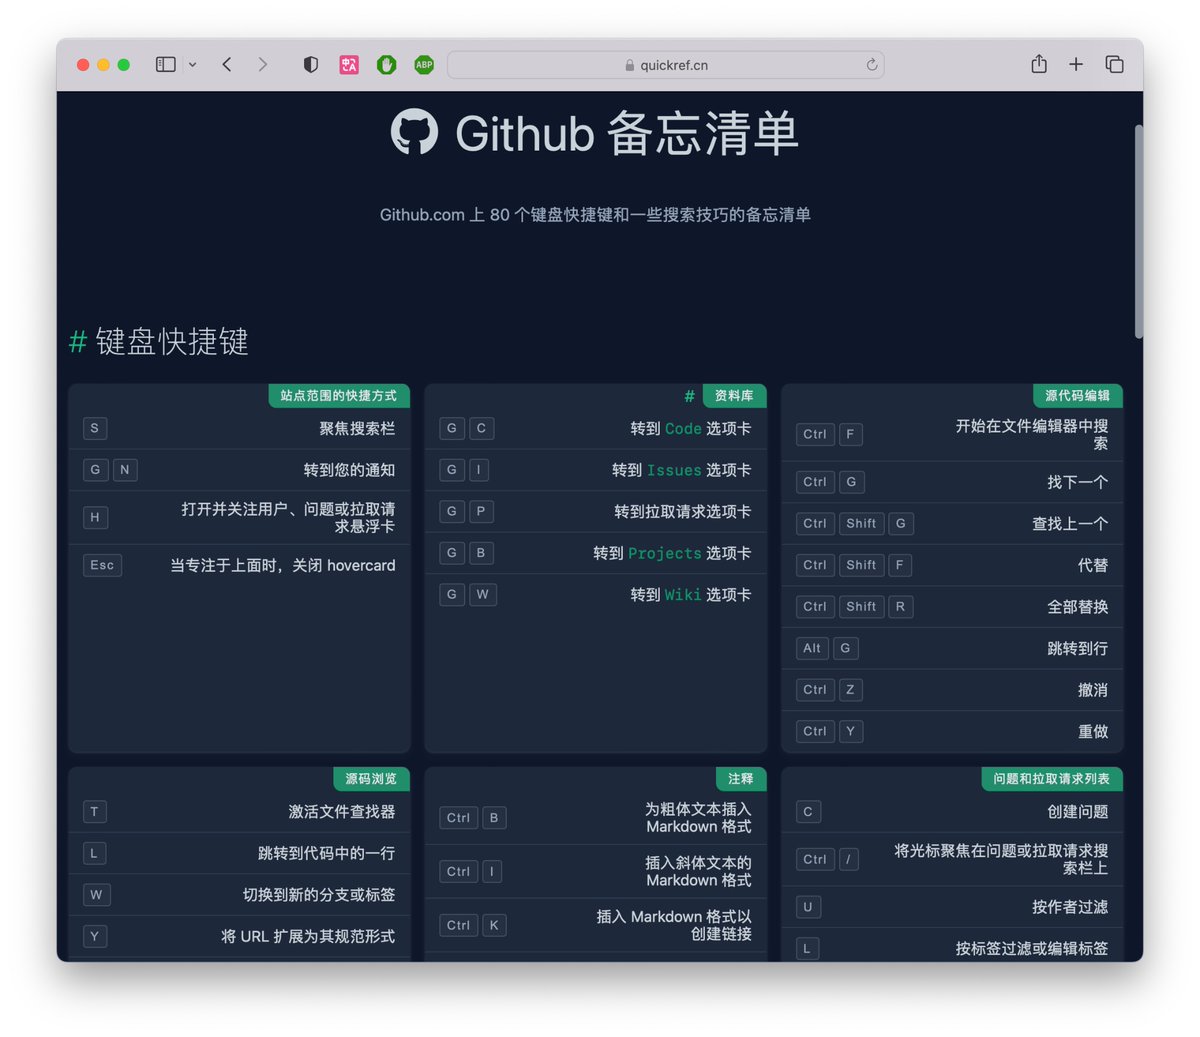Viewport: 1200px width, 1037px height.
Task: Open a new tab with plus icon
Action: [1076, 64]
